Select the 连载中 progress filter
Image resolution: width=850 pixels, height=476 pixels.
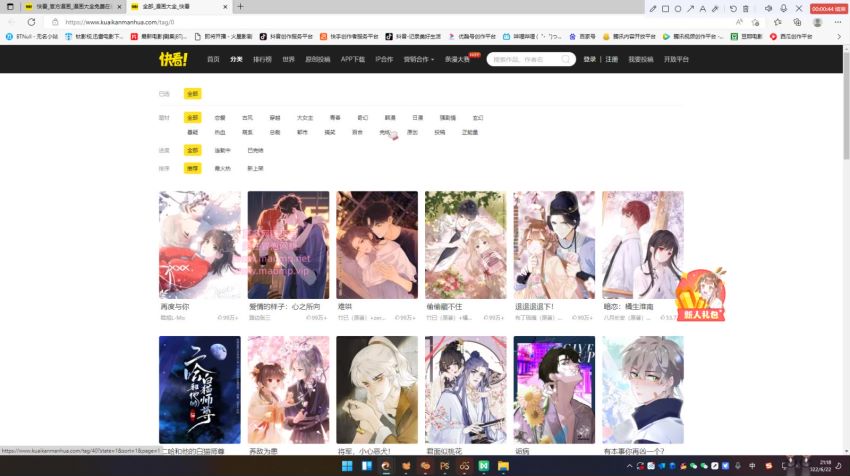(x=222, y=150)
